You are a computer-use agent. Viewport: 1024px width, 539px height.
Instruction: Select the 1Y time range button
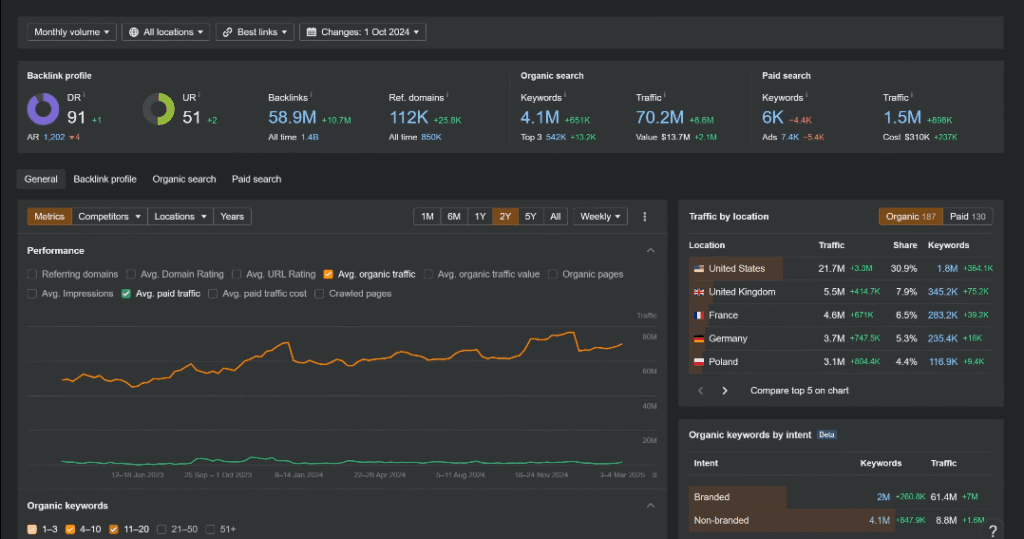[x=480, y=216]
